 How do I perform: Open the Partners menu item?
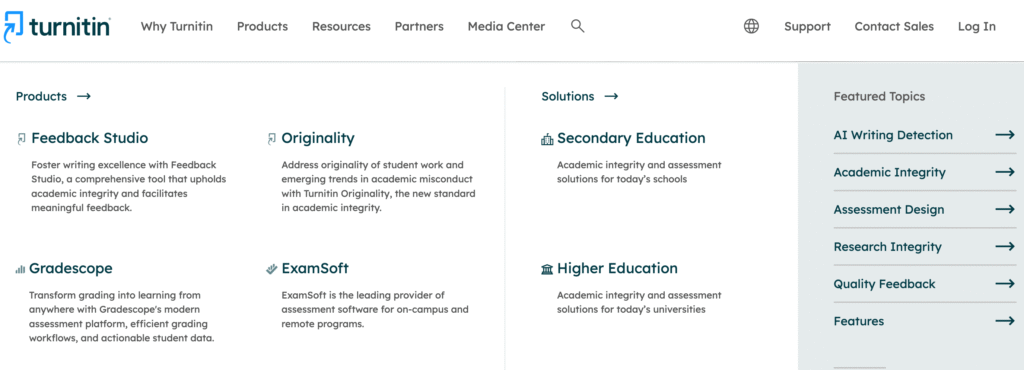point(419,26)
